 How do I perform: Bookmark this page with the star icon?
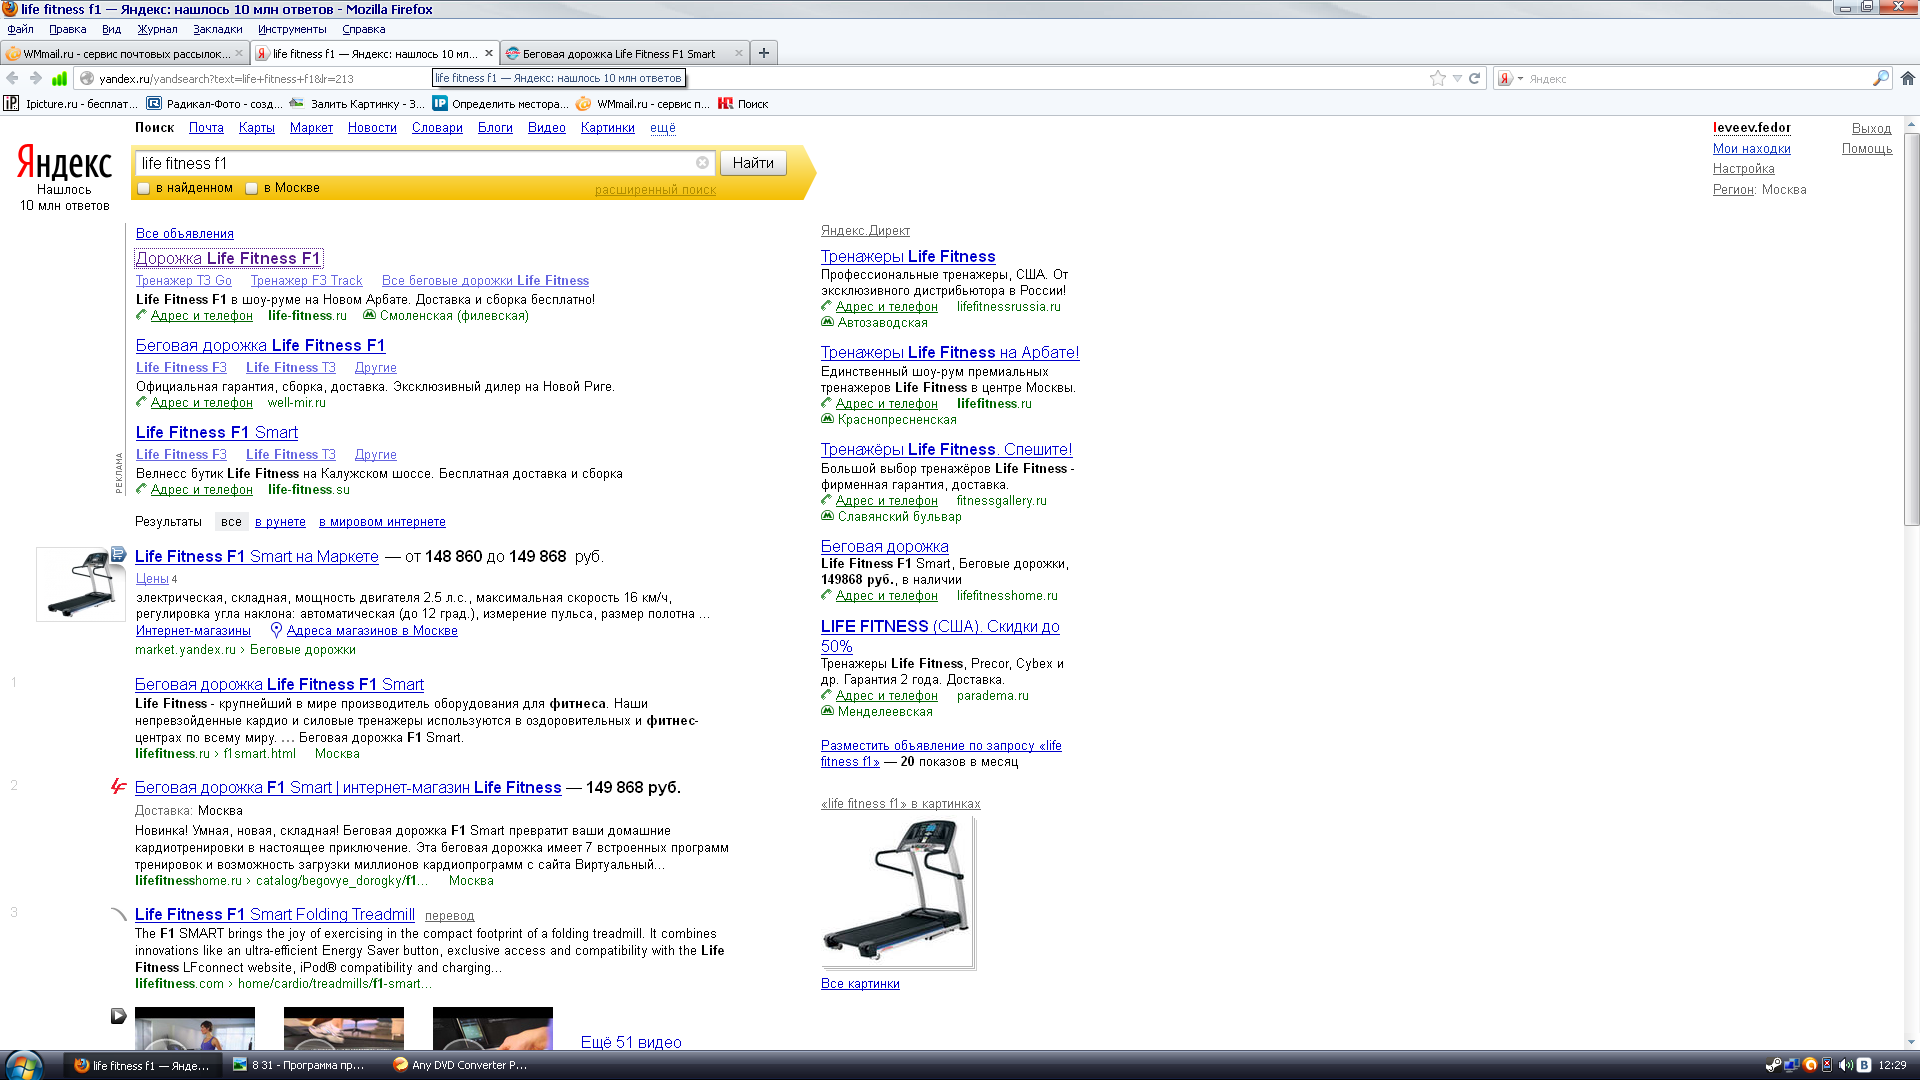(x=1438, y=78)
